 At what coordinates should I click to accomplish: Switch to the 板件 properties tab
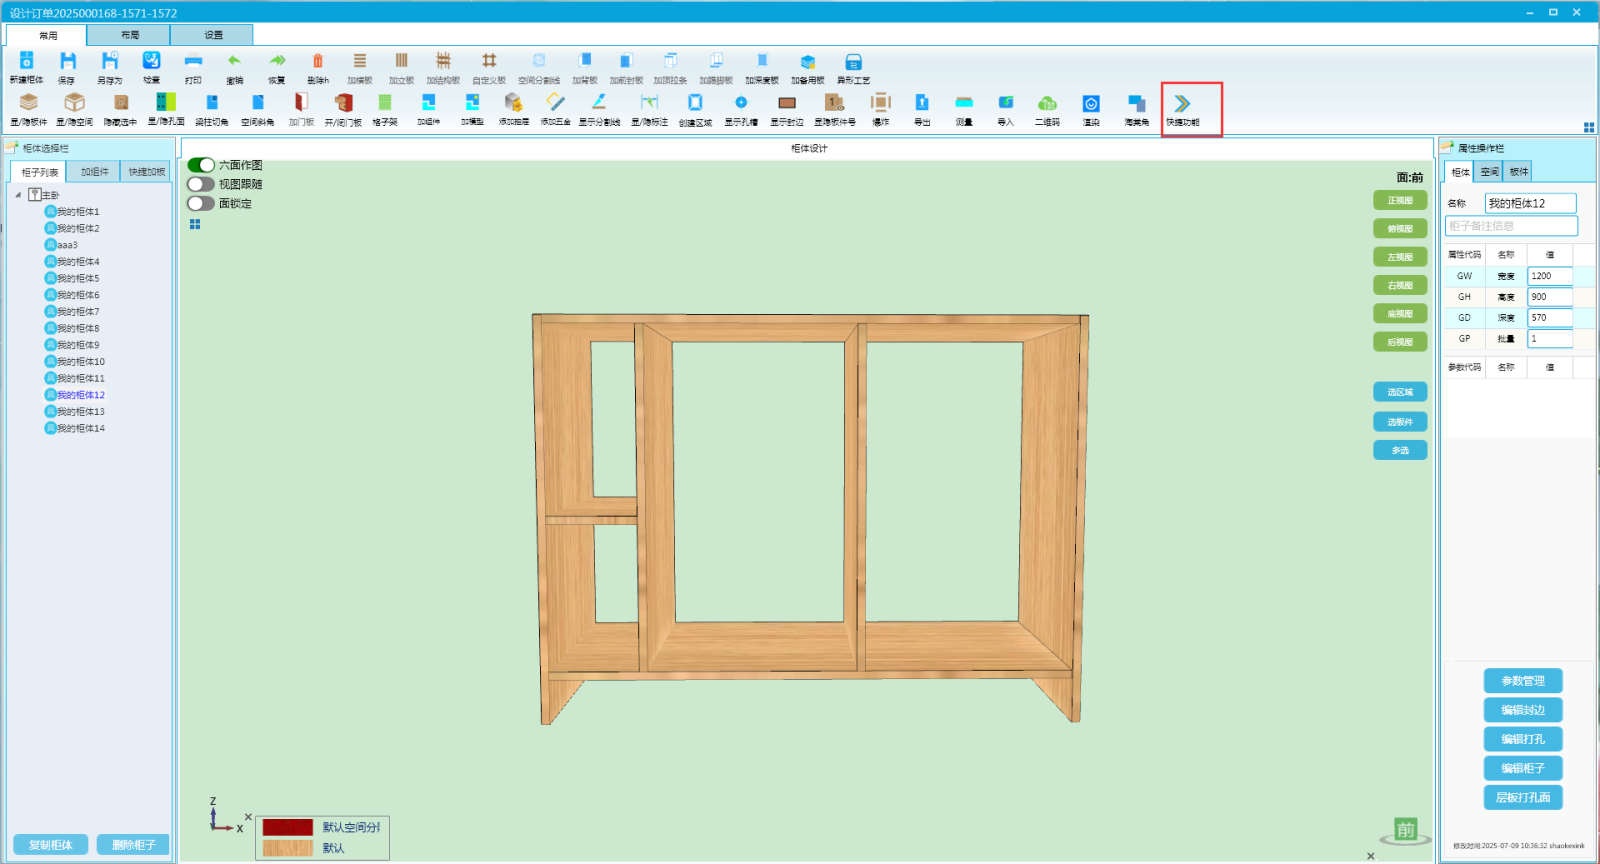1519,172
